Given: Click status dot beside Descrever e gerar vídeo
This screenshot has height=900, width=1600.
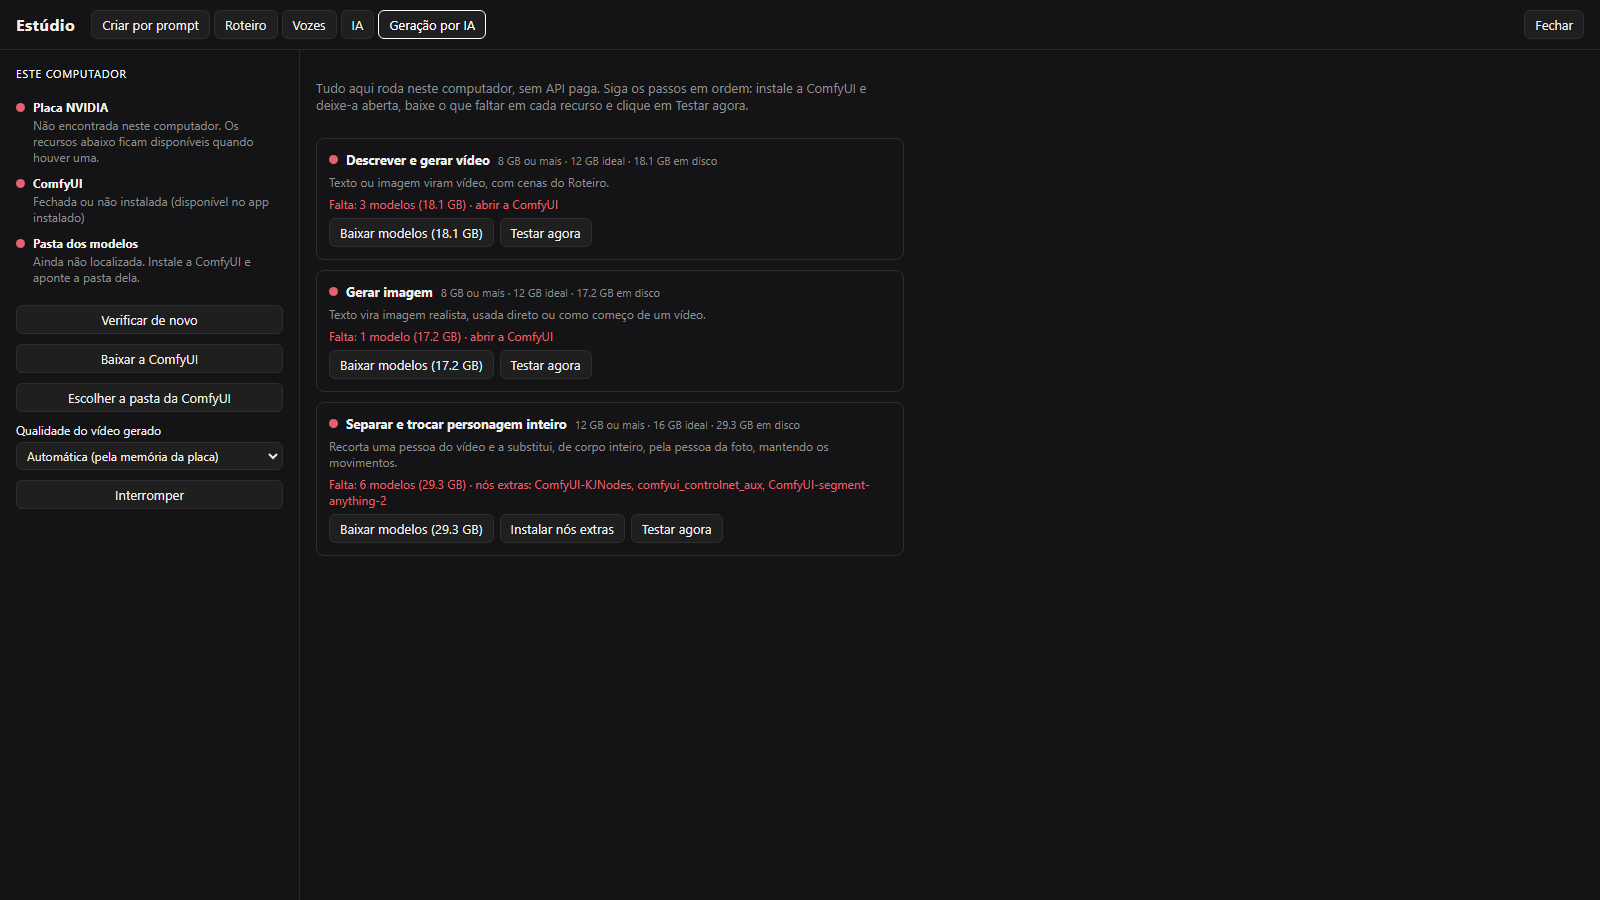Looking at the screenshot, I should pyautogui.click(x=333, y=159).
